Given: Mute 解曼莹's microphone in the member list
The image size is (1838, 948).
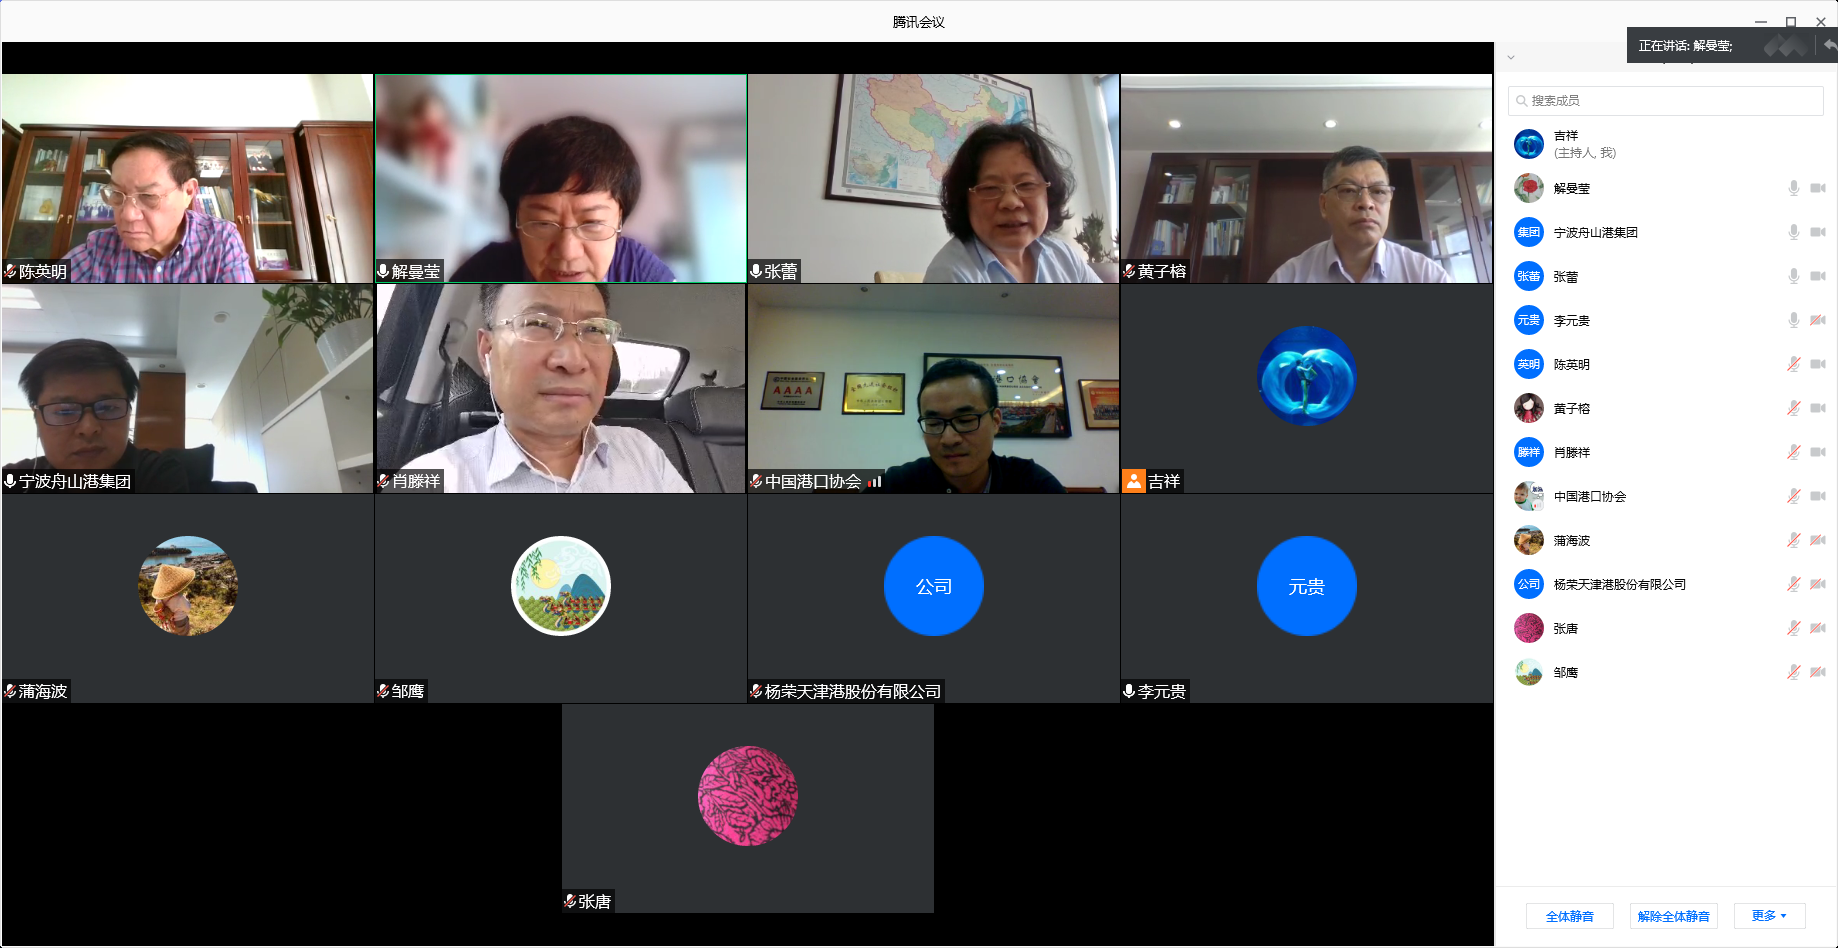Looking at the screenshot, I should tap(1794, 188).
